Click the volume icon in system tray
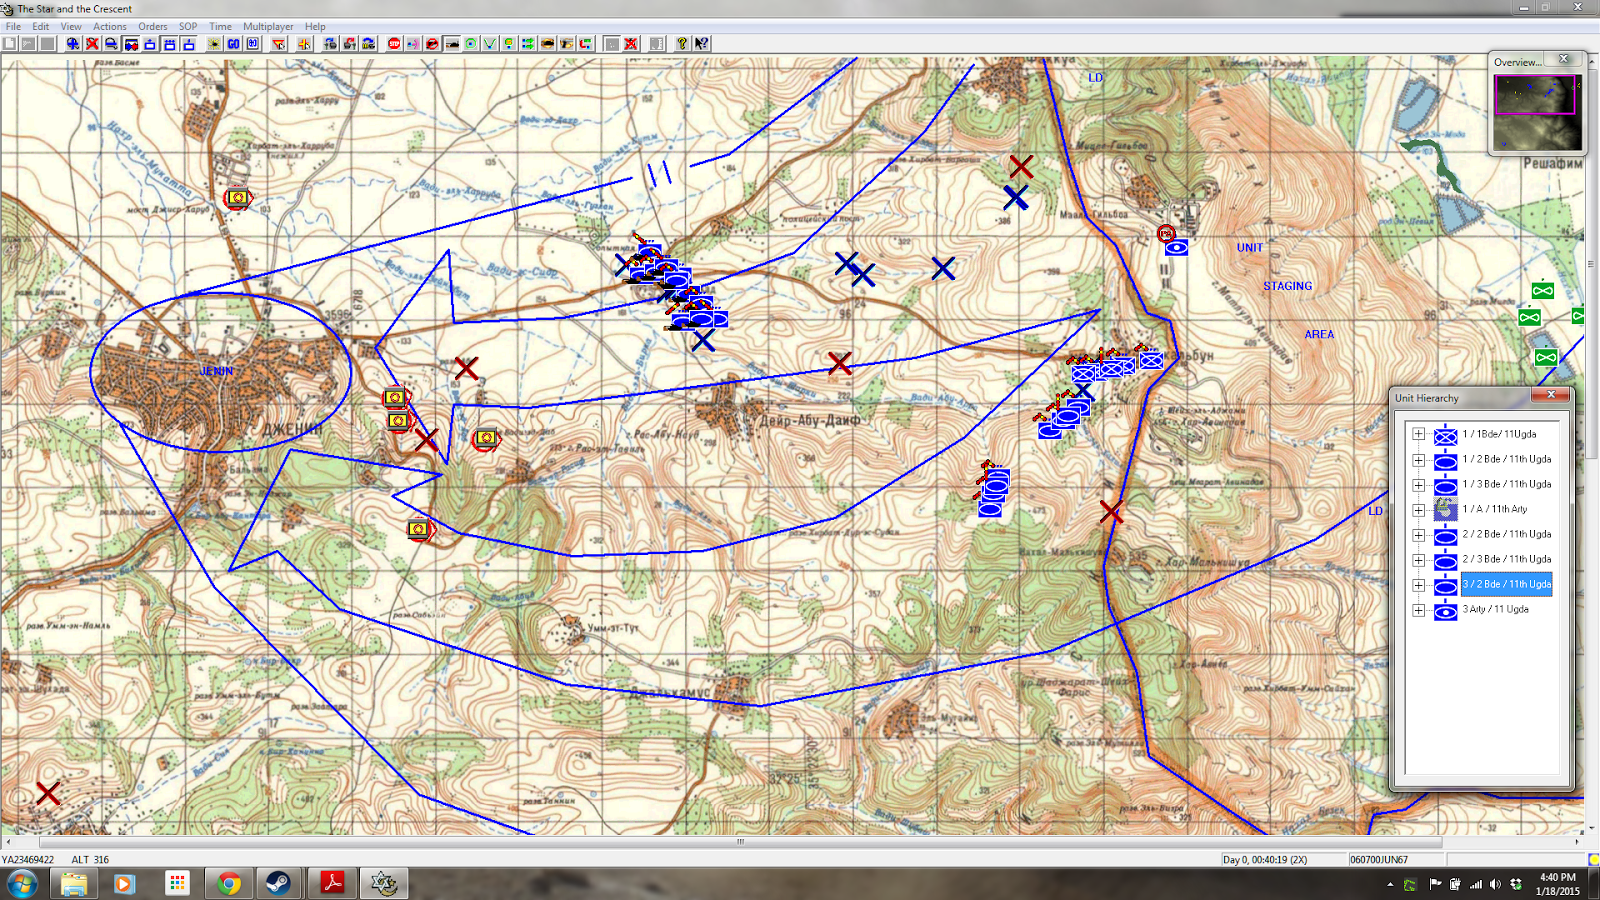Screen dimensions: 1600x900 click(x=1495, y=884)
